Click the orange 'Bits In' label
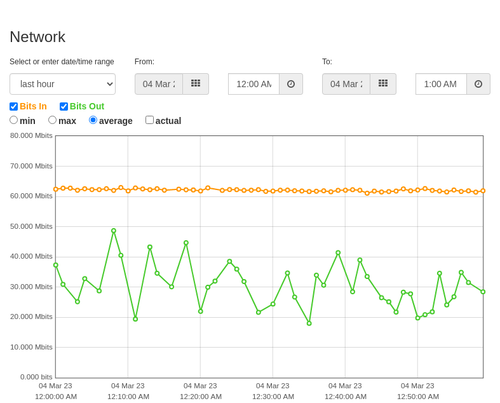This screenshot has width=500, height=403. click(33, 106)
